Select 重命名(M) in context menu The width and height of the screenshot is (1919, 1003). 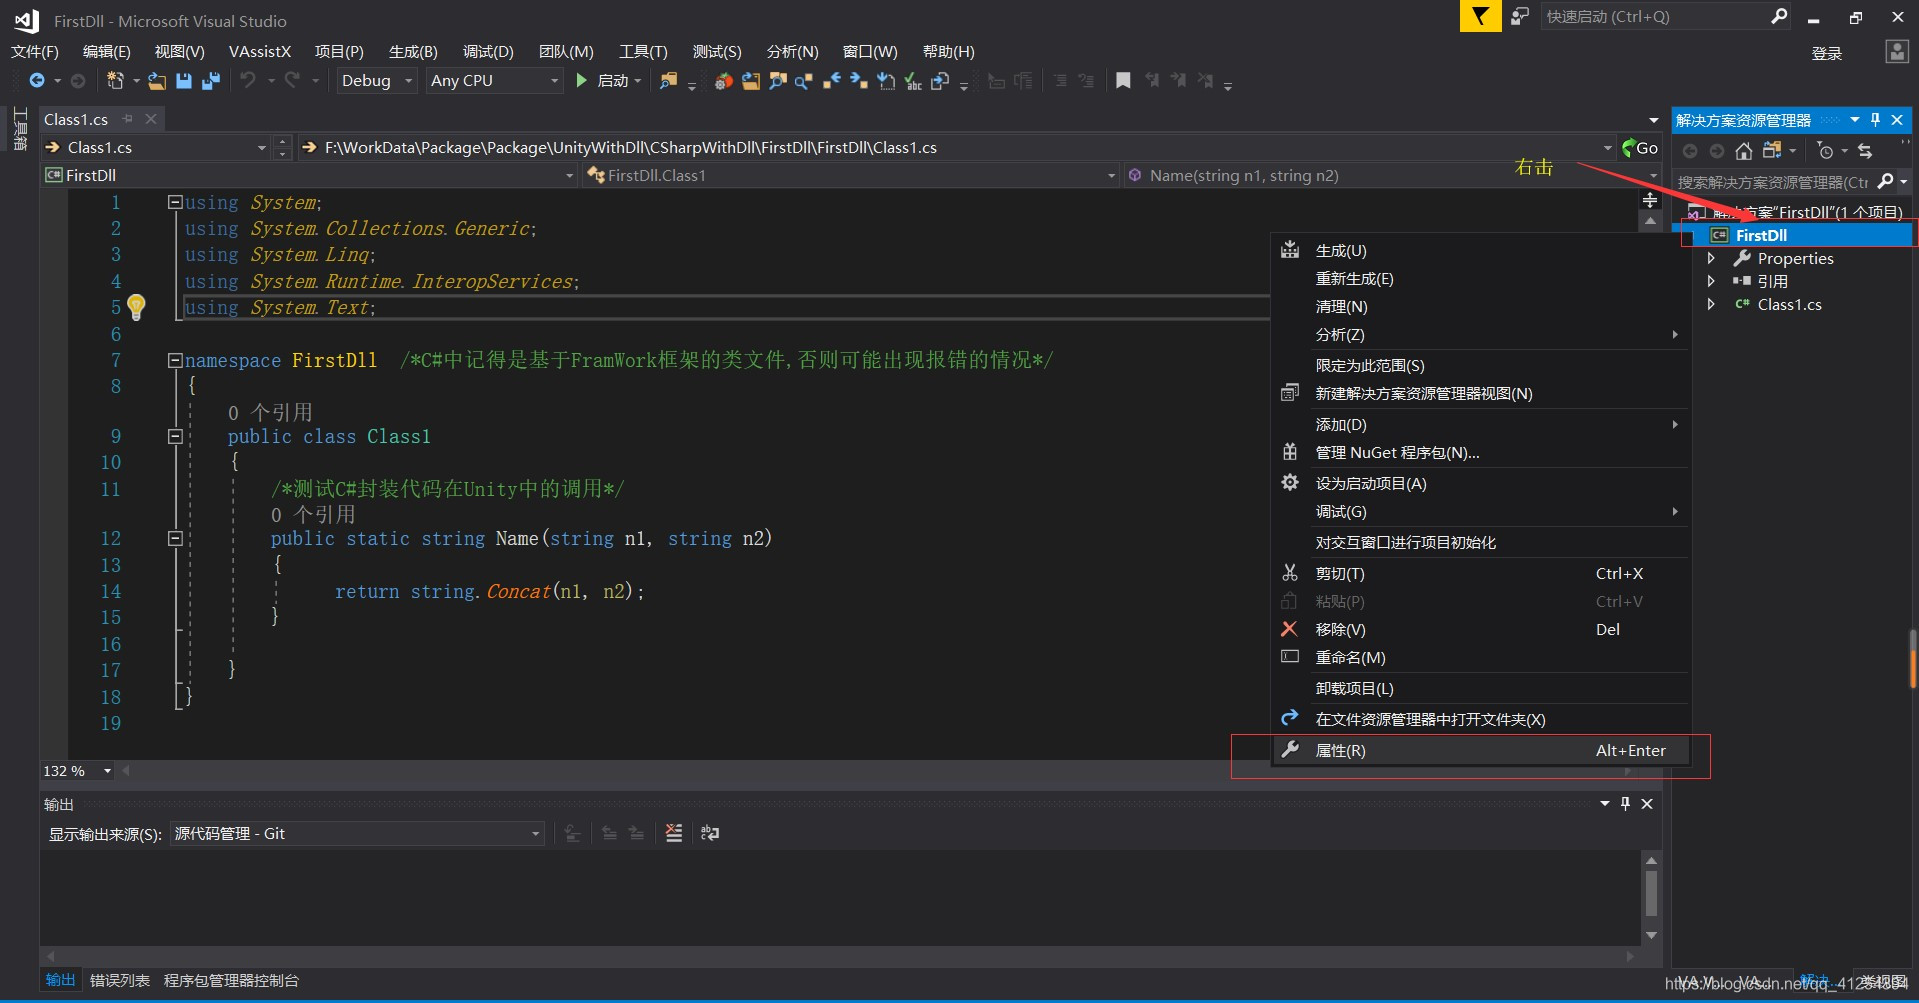tap(1480, 658)
